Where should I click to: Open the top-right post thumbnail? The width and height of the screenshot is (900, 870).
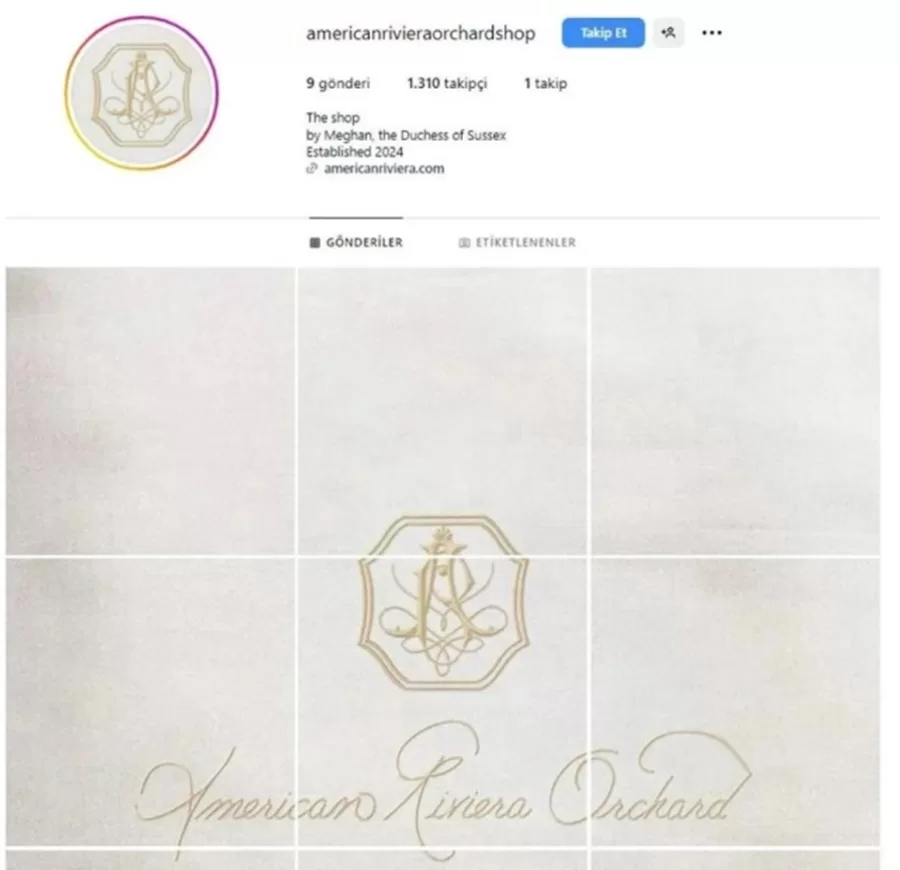[x=735, y=411]
